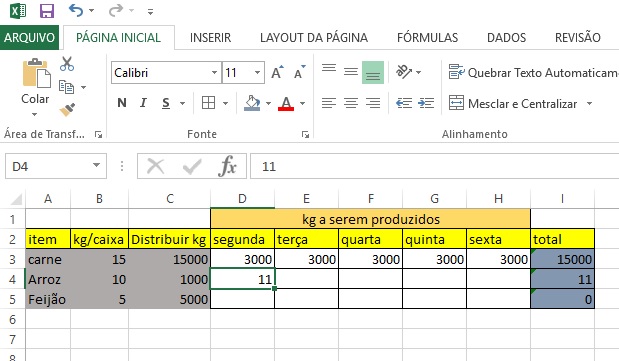Open the Área de Transferência dialog launcher

point(98,135)
